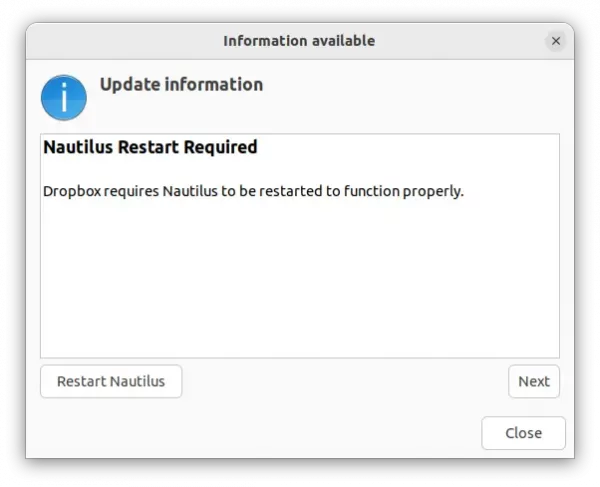The width and height of the screenshot is (600, 487).
Task: Dismiss the dialog using the Close button
Action: pos(523,433)
